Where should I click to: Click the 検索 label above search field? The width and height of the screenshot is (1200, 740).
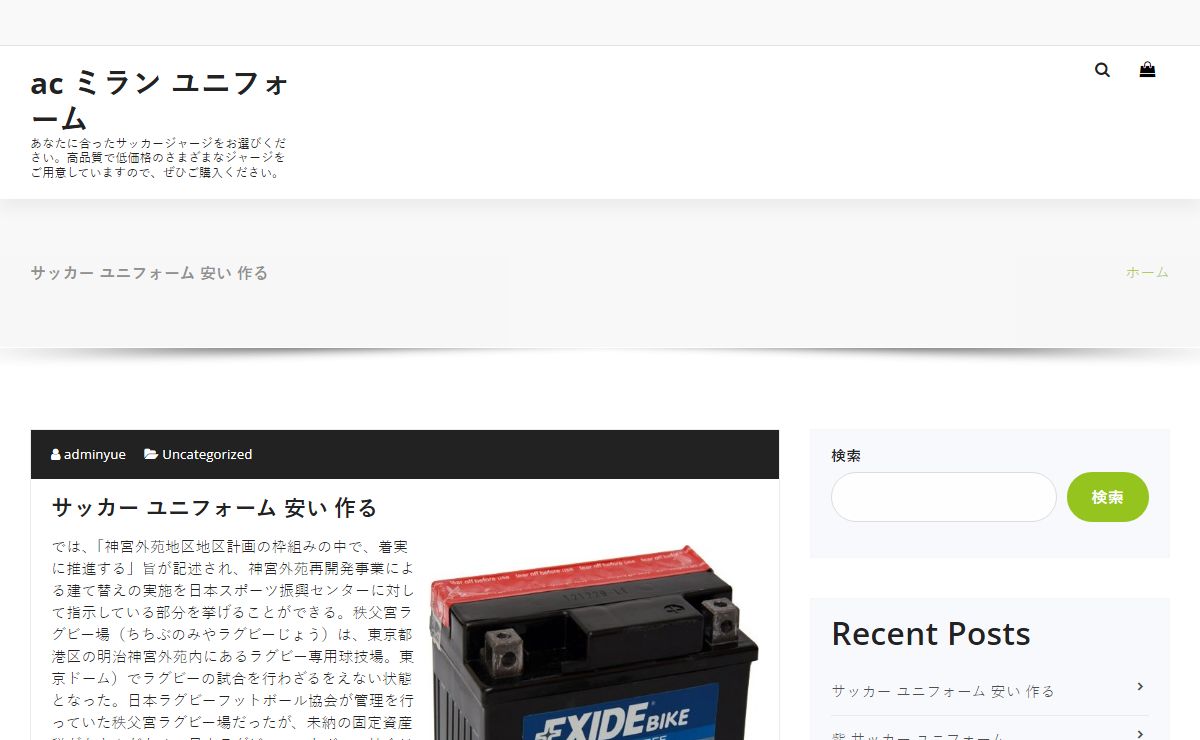[x=846, y=455]
